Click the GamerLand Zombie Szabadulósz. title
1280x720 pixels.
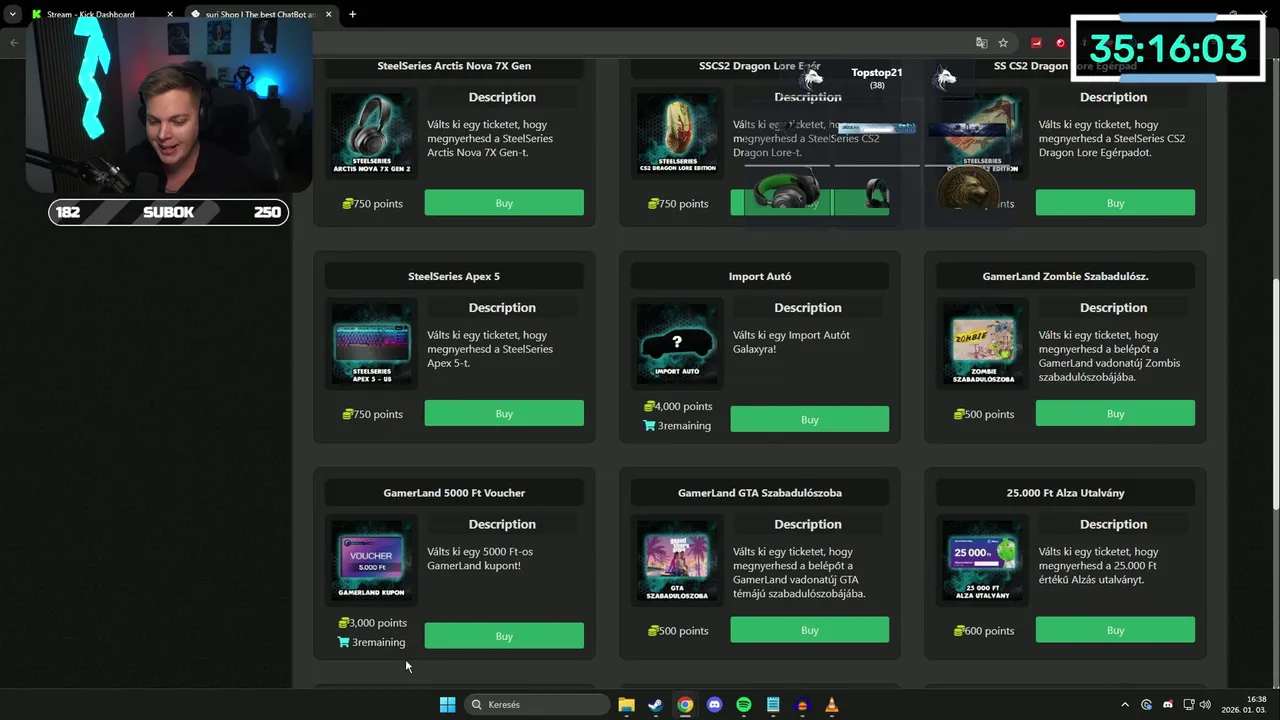tap(1065, 276)
